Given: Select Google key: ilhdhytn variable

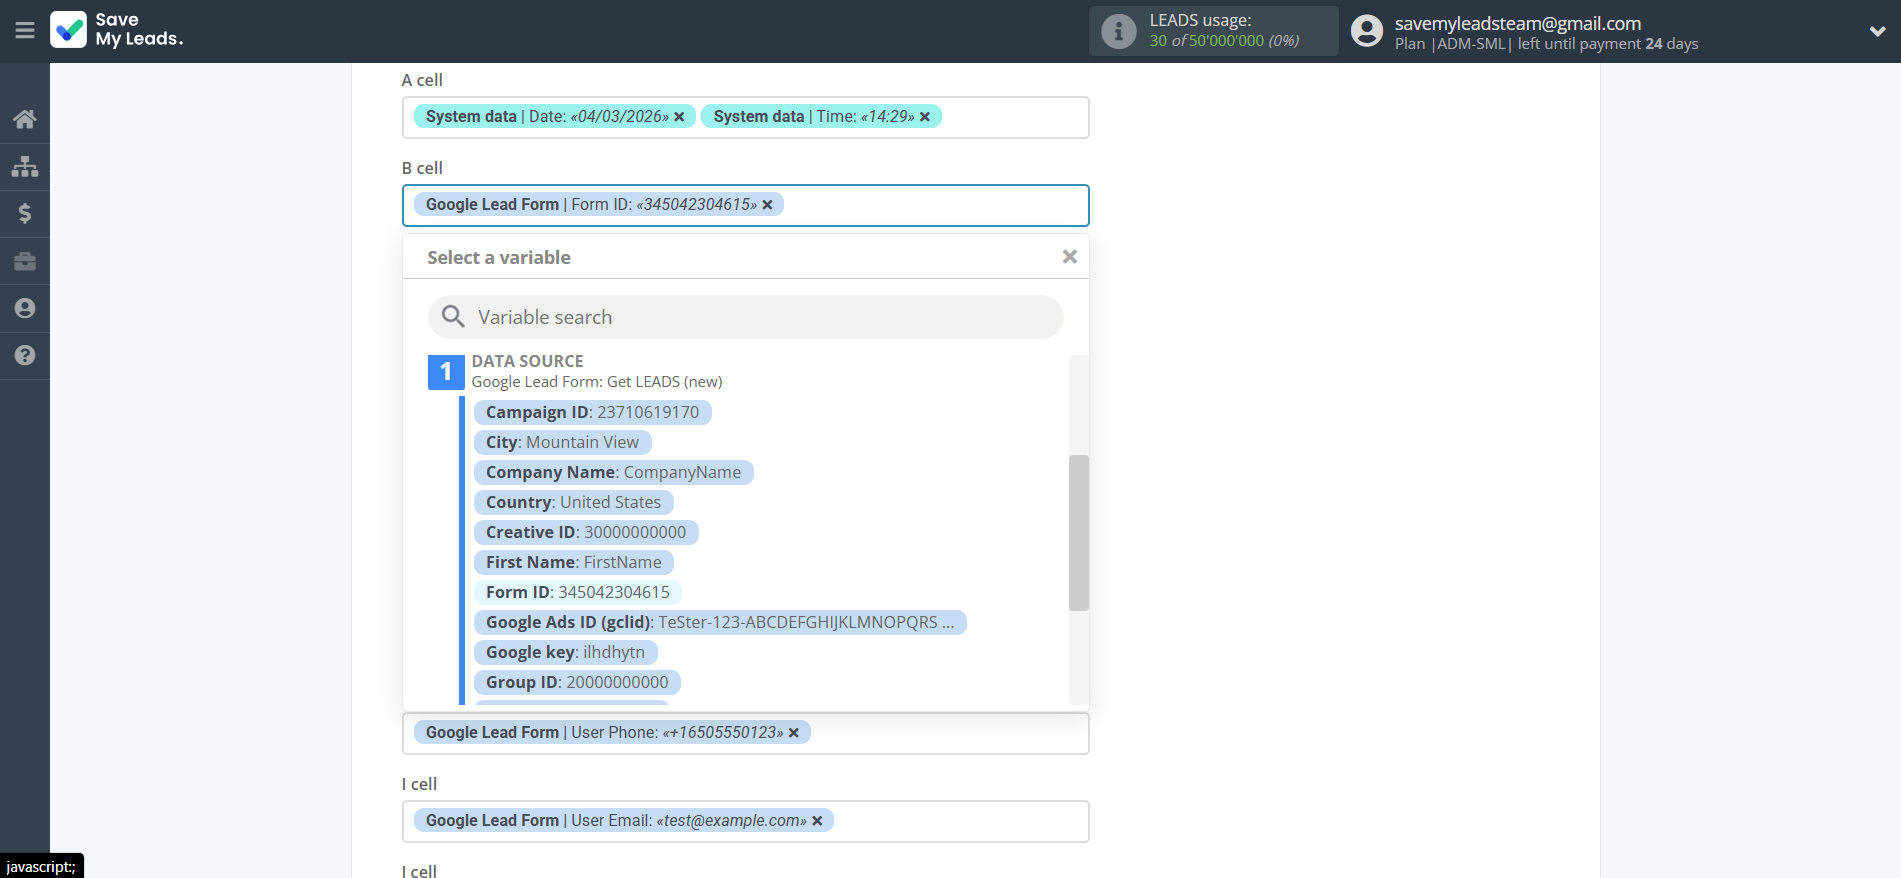Looking at the screenshot, I should pos(565,652).
